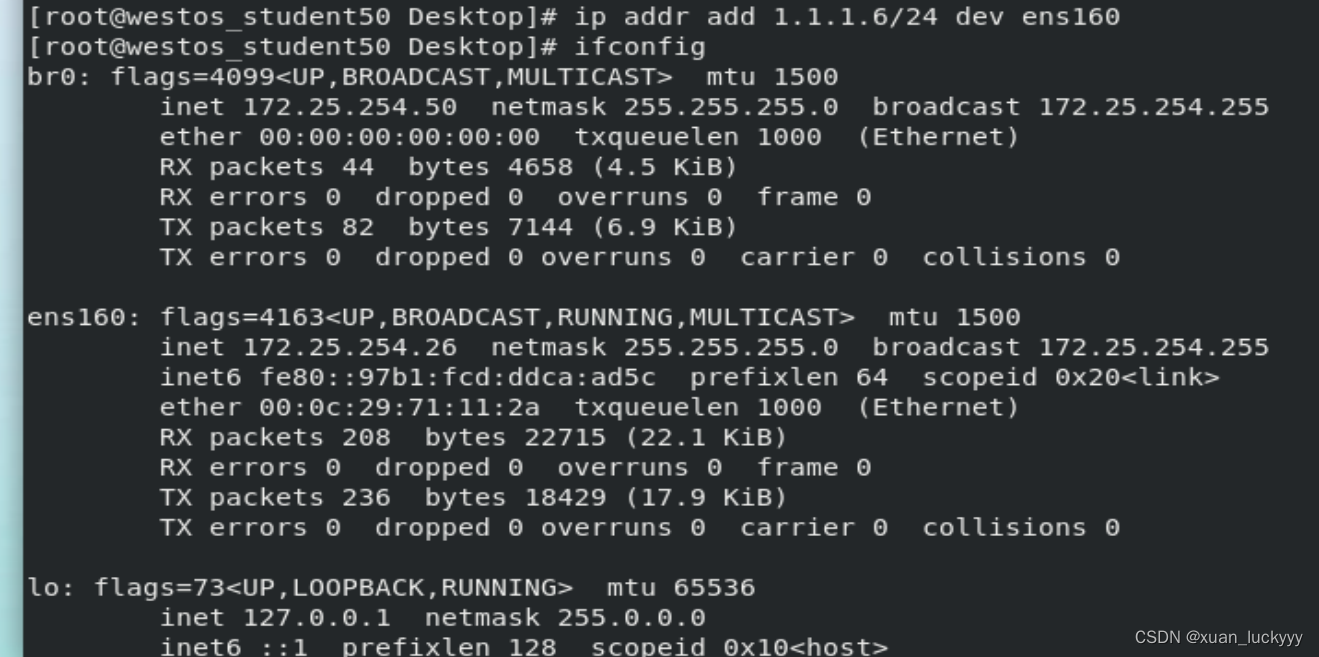Click the inet6 address fe80::97b1:fcd:ddca:ad5c

click(458, 377)
